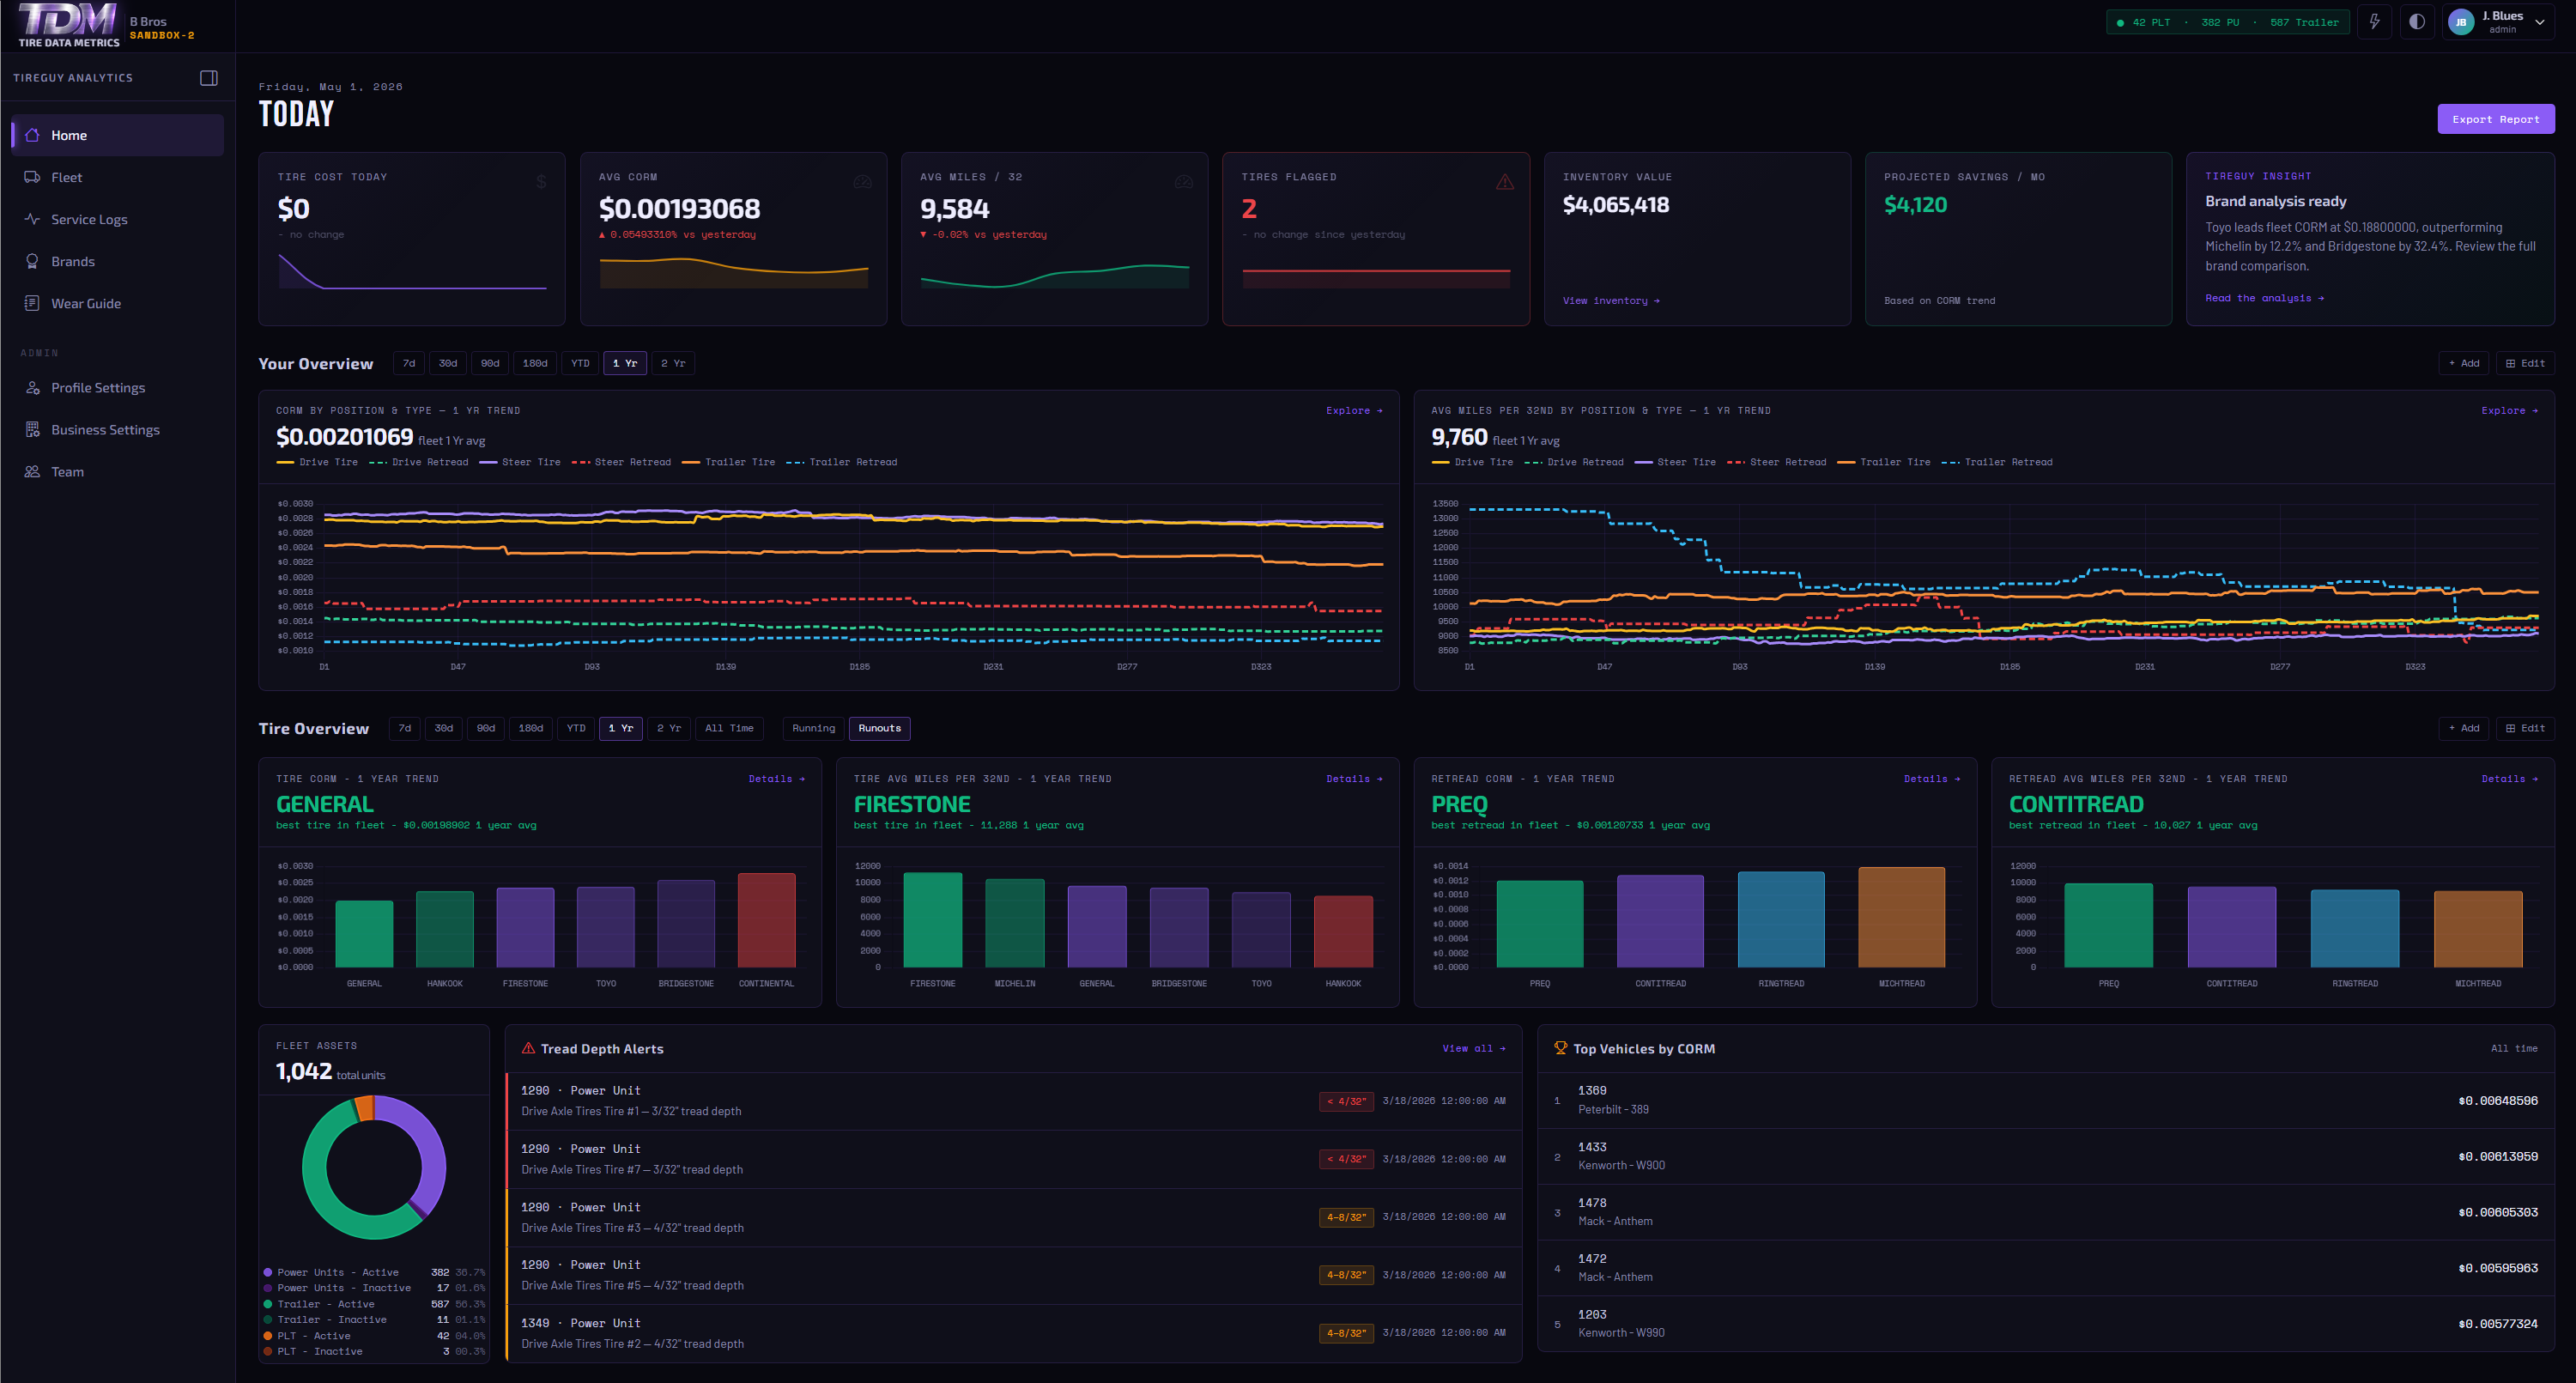The width and height of the screenshot is (2576, 1383).
Task: Toggle Trailer Retread legend in Miles chart
Action: pos(1997,462)
